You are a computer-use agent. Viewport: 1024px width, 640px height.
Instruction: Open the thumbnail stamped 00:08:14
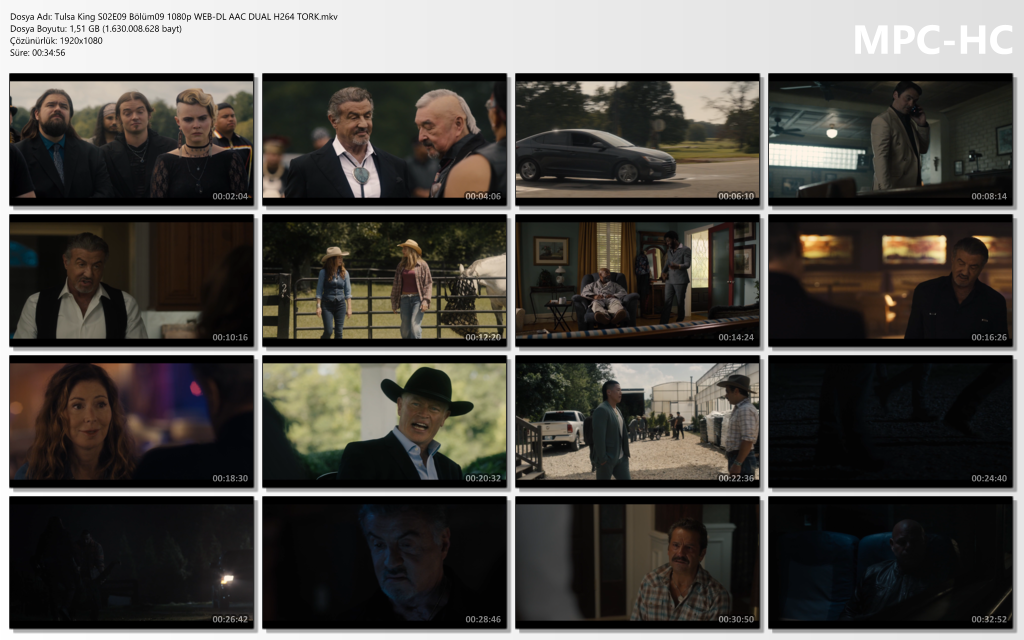pyautogui.click(x=890, y=139)
